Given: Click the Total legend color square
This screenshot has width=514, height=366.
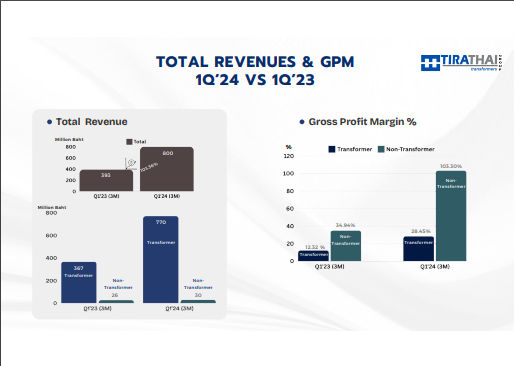Looking at the screenshot, I should click(x=129, y=142).
